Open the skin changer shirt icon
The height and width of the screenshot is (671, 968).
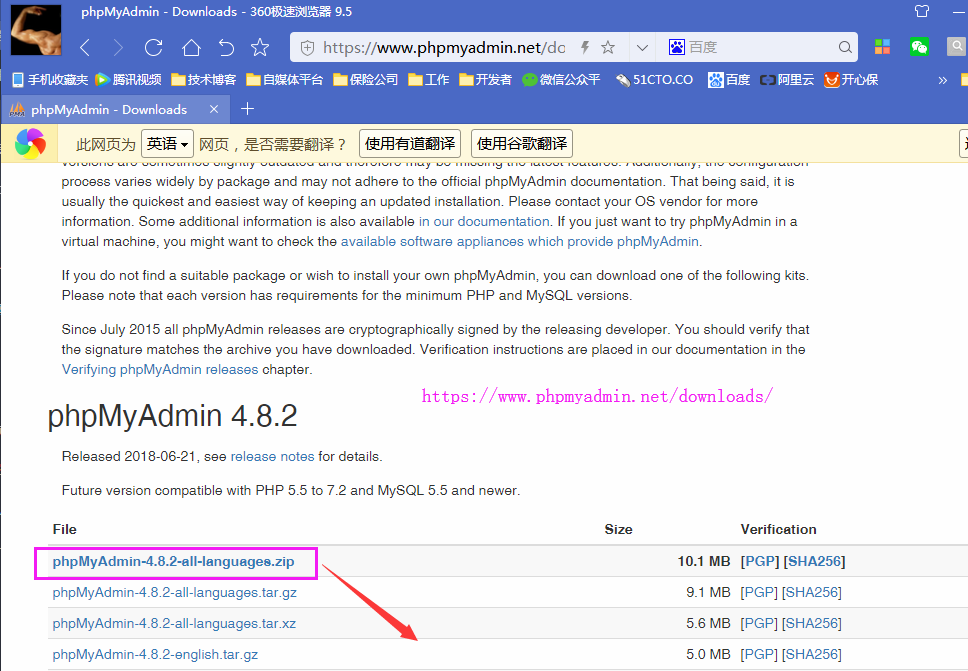click(x=922, y=11)
